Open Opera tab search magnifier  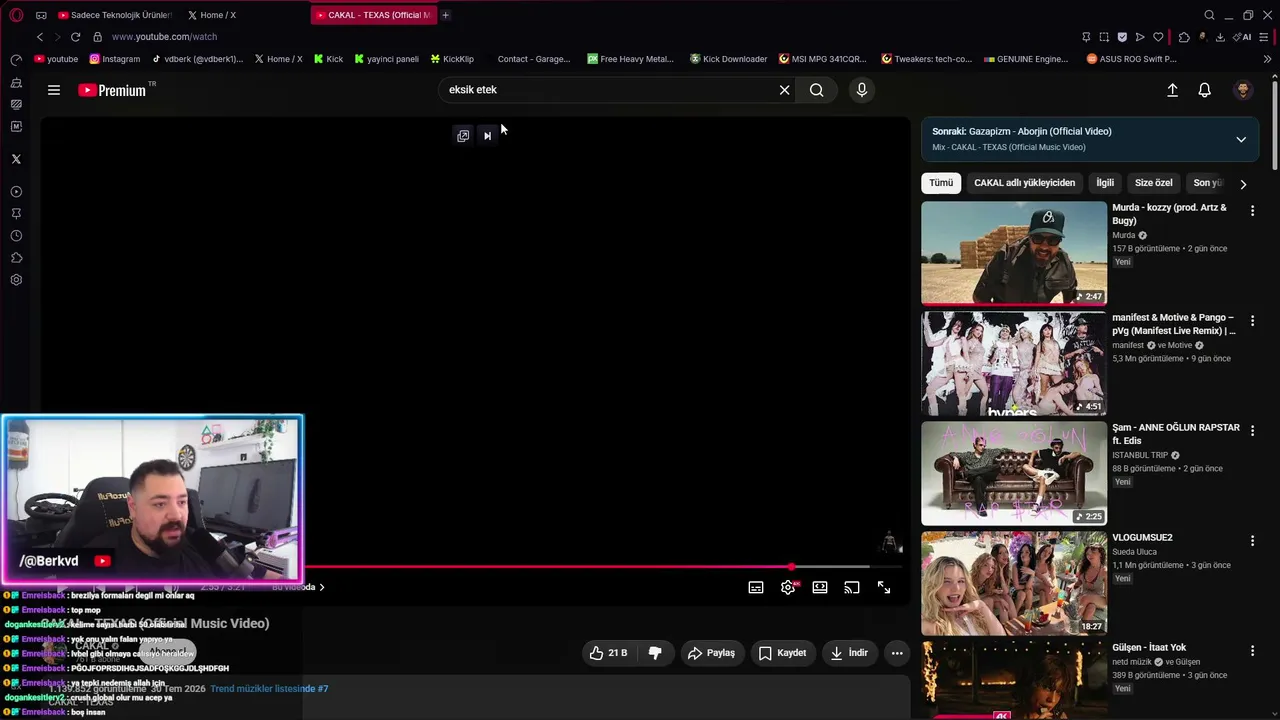pyautogui.click(x=1209, y=15)
